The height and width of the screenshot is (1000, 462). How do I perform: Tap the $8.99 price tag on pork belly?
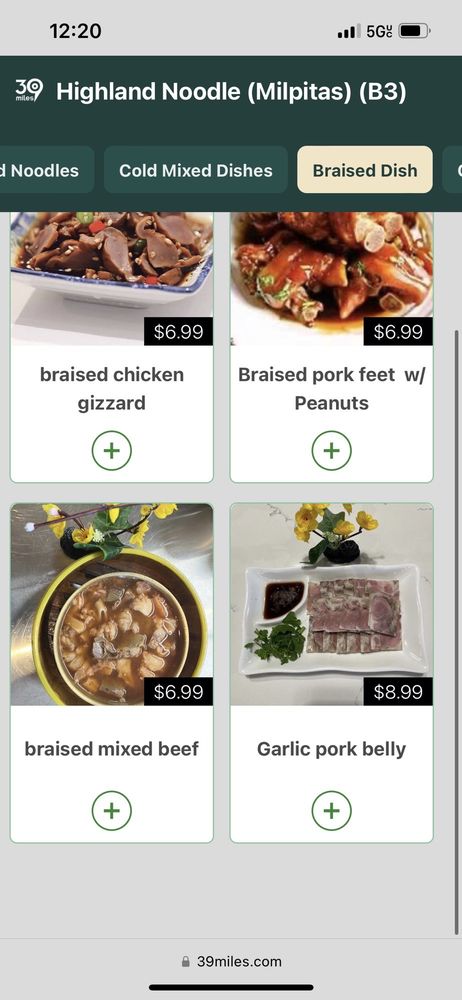pyautogui.click(x=398, y=692)
